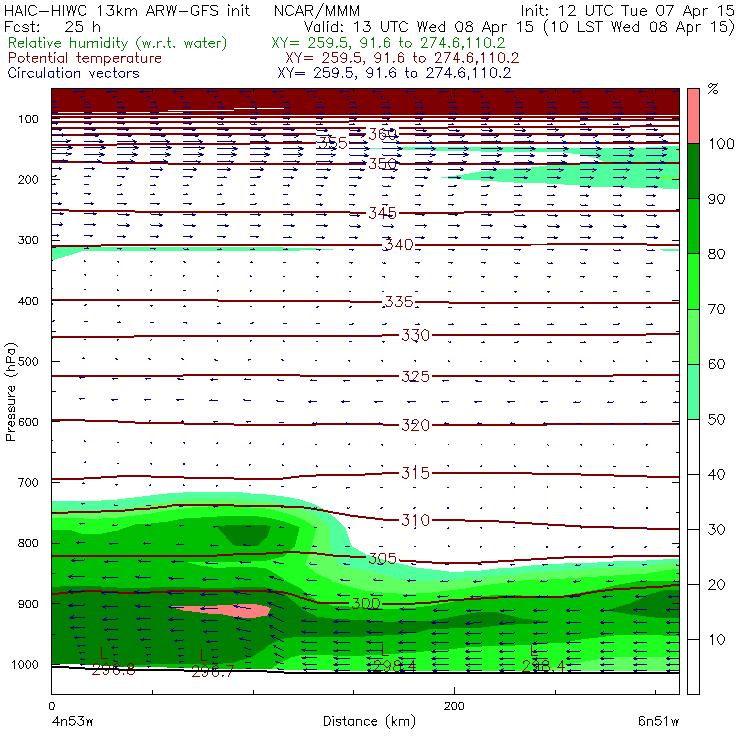The width and height of the screenshot is (740, 740).
Task: Click the 700 hPa pressure axis label
Action: point(28,483)
